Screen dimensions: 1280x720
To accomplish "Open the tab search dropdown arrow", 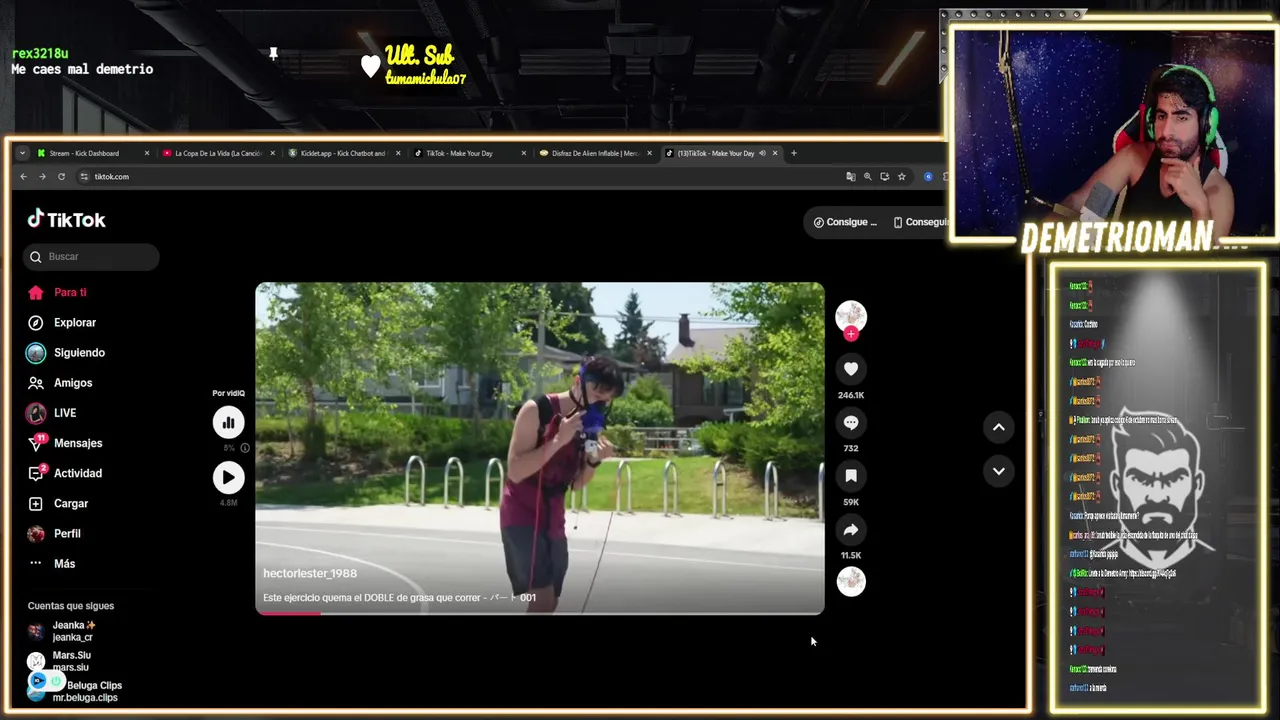I will tap(22, 153).
